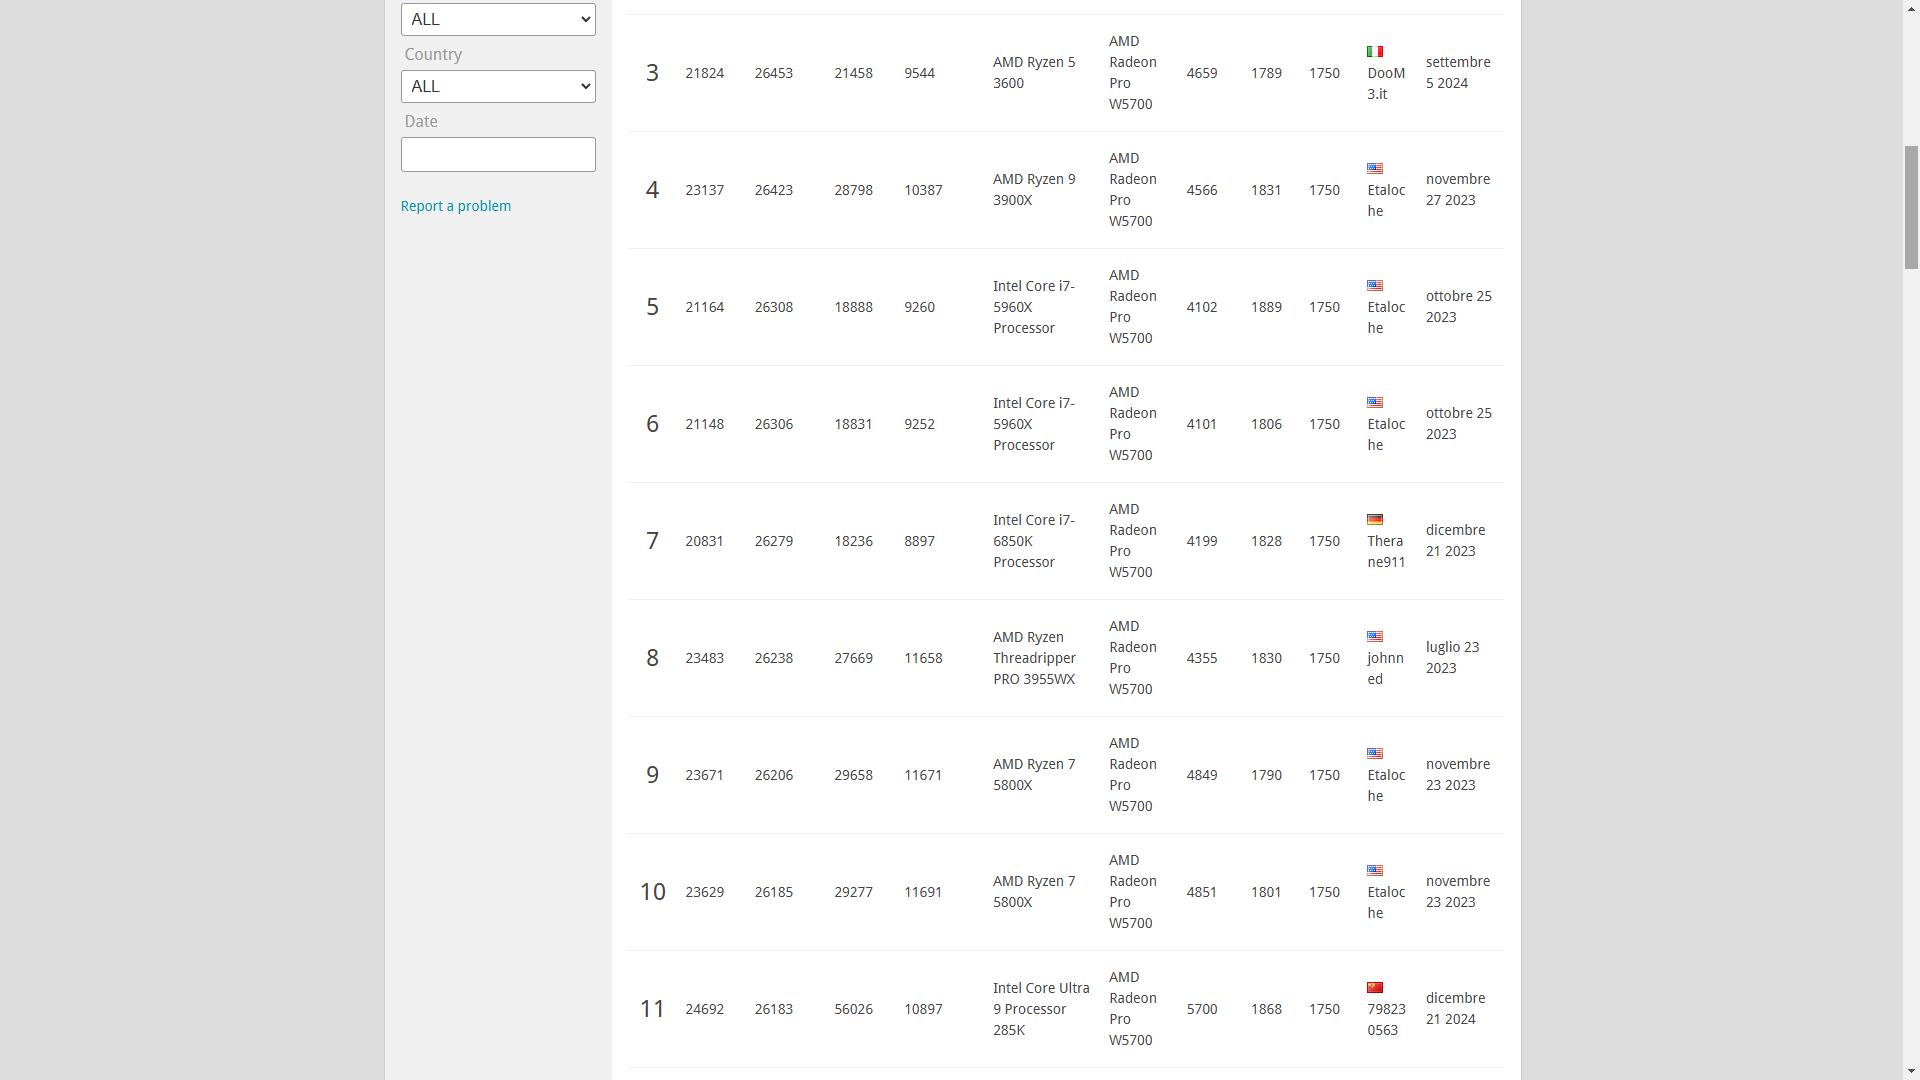
Task: Click ottobre 25 2023 in rank 5 row
Action: 1458,307
